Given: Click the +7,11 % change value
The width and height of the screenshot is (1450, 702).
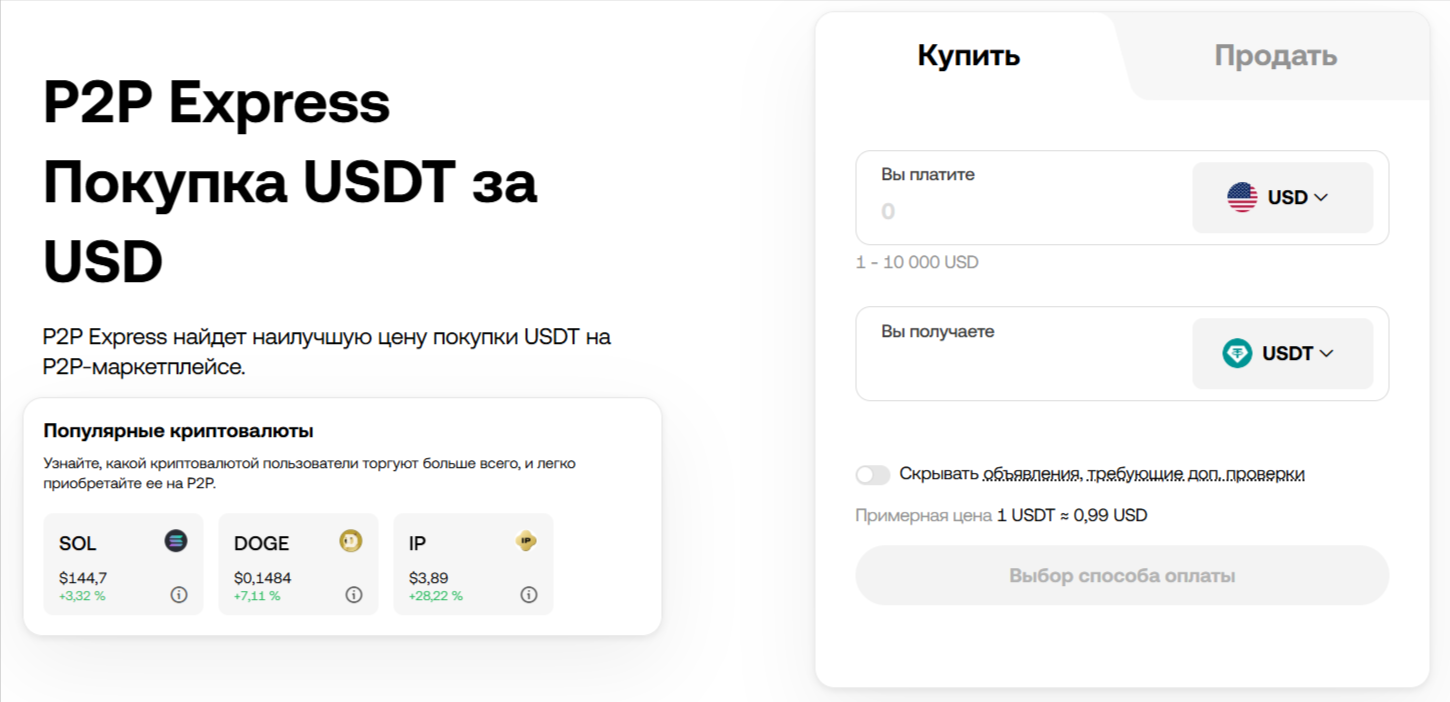Looking at the screenshot, I should coord(257,596).
